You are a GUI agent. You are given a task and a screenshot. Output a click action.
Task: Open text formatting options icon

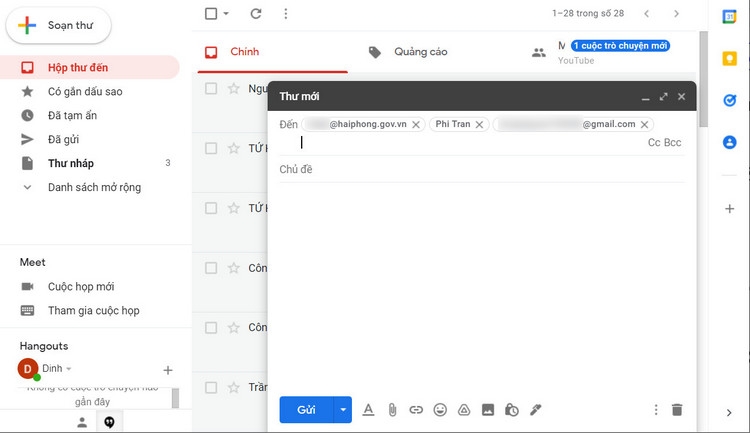coord(368,410)
